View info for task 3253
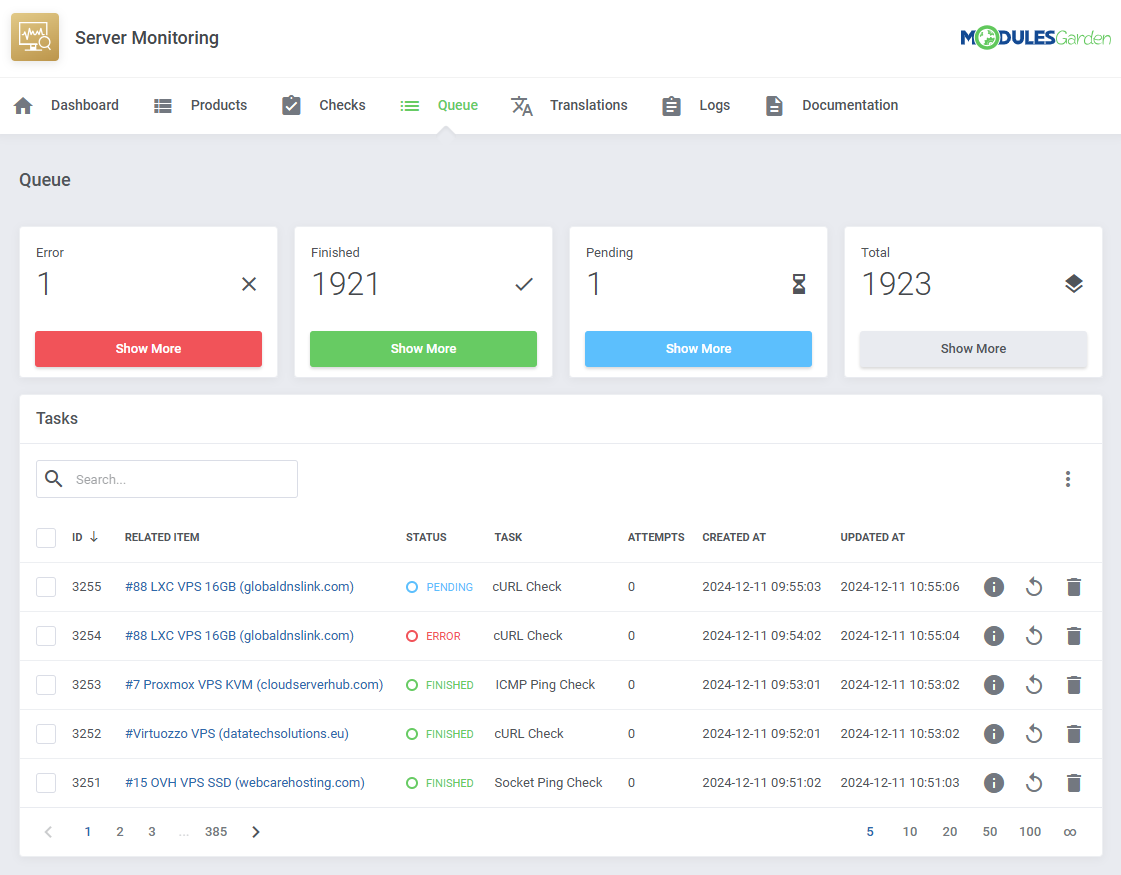This screenshot has height=875, width=1121. click(994, 685)
